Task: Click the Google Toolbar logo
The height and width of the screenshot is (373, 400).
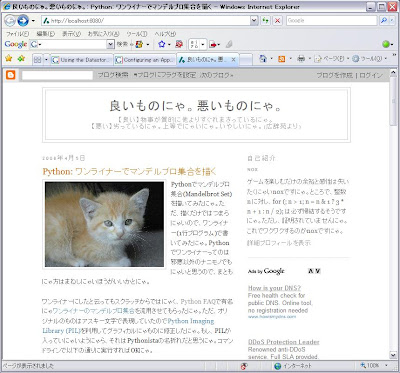Action: 16,44
